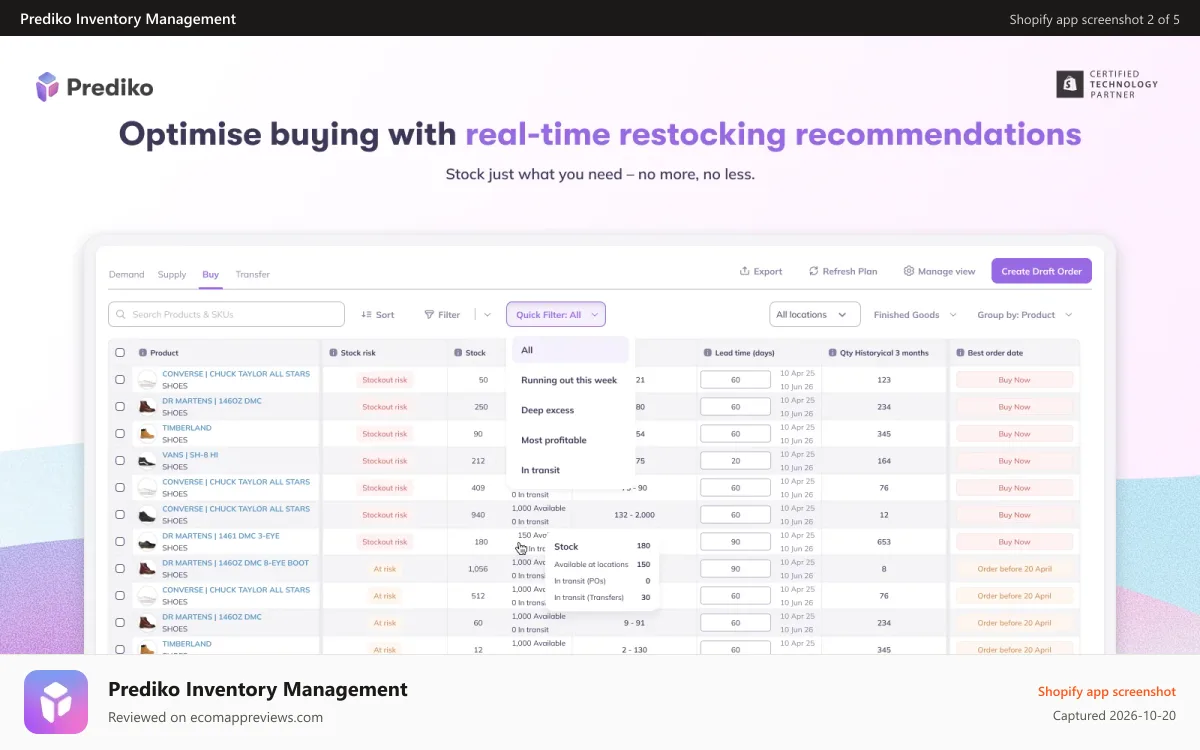Screen dimensions: 1200x750
Task: Open the All locations dropdown
Action: coord(814,315)
